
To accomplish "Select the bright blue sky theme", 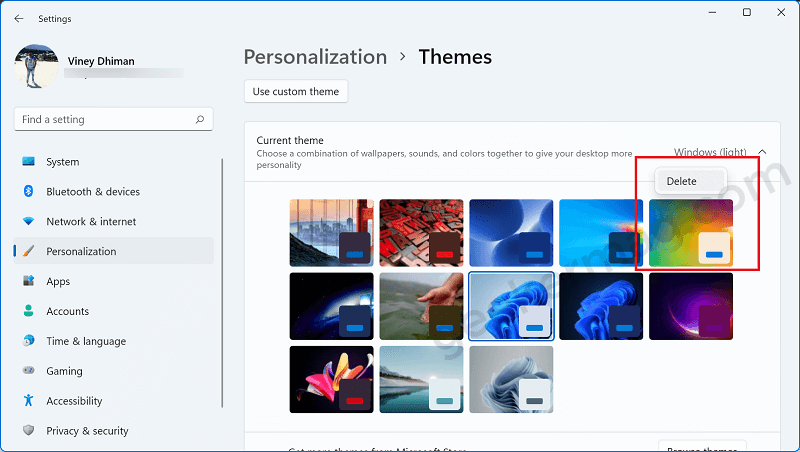I will point(601,233).
